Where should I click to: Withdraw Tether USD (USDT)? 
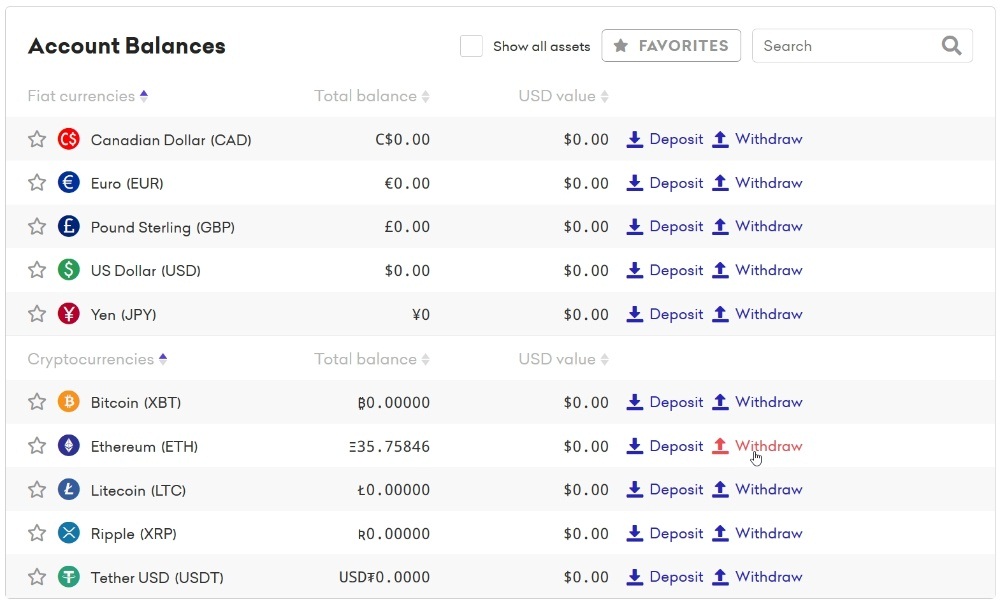coord(757,577)
